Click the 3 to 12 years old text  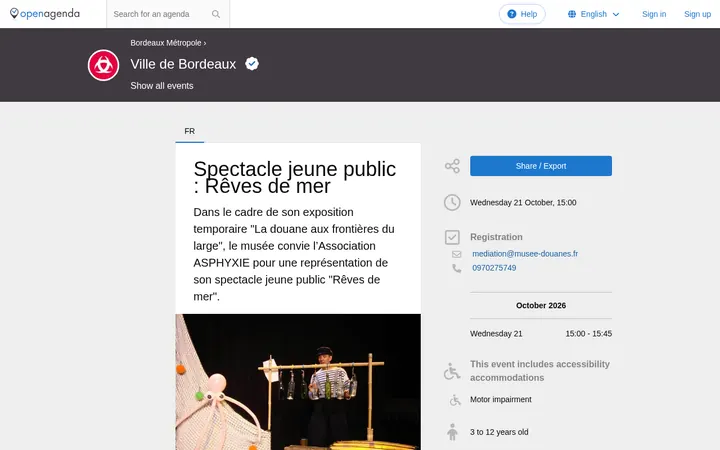pyautogui.click(x=499, y=432)
